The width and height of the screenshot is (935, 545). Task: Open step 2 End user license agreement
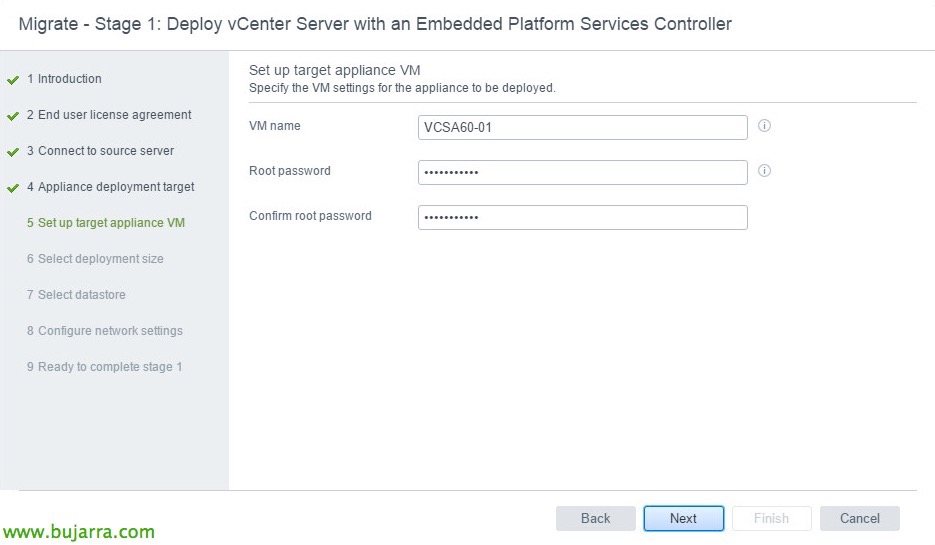(x=109, y=115)
